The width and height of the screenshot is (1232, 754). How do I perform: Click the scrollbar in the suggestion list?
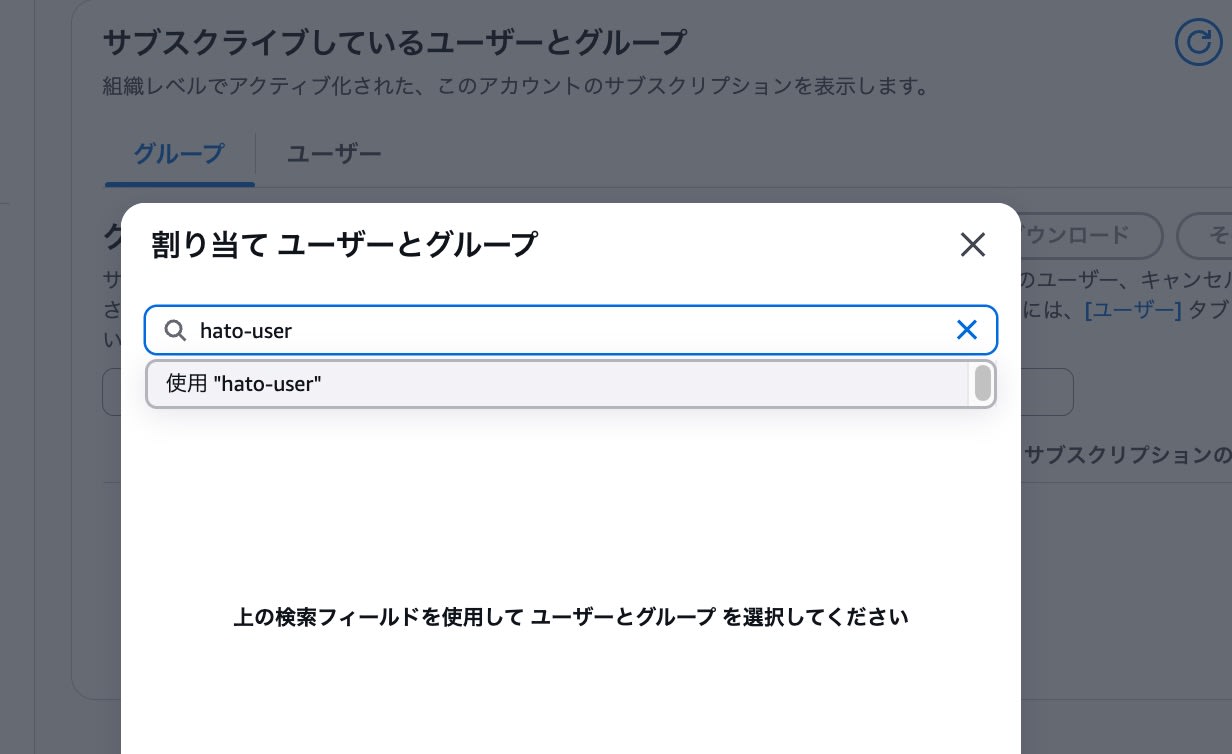[x=983, y=383]
